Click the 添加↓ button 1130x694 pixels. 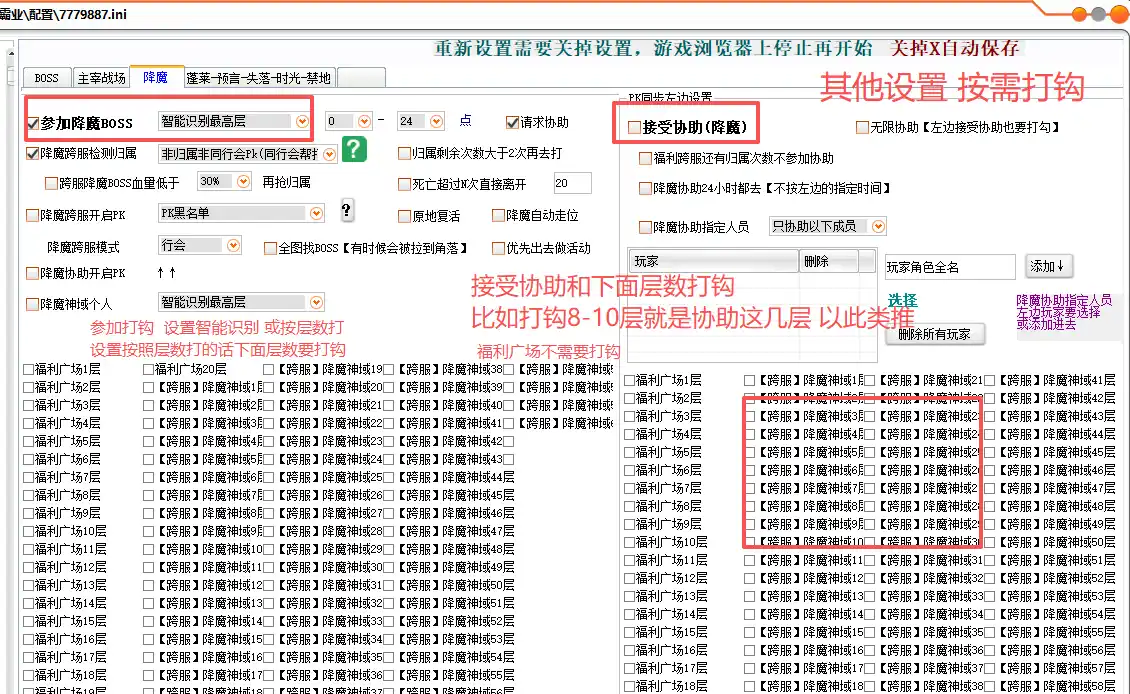pos(1048,267)
